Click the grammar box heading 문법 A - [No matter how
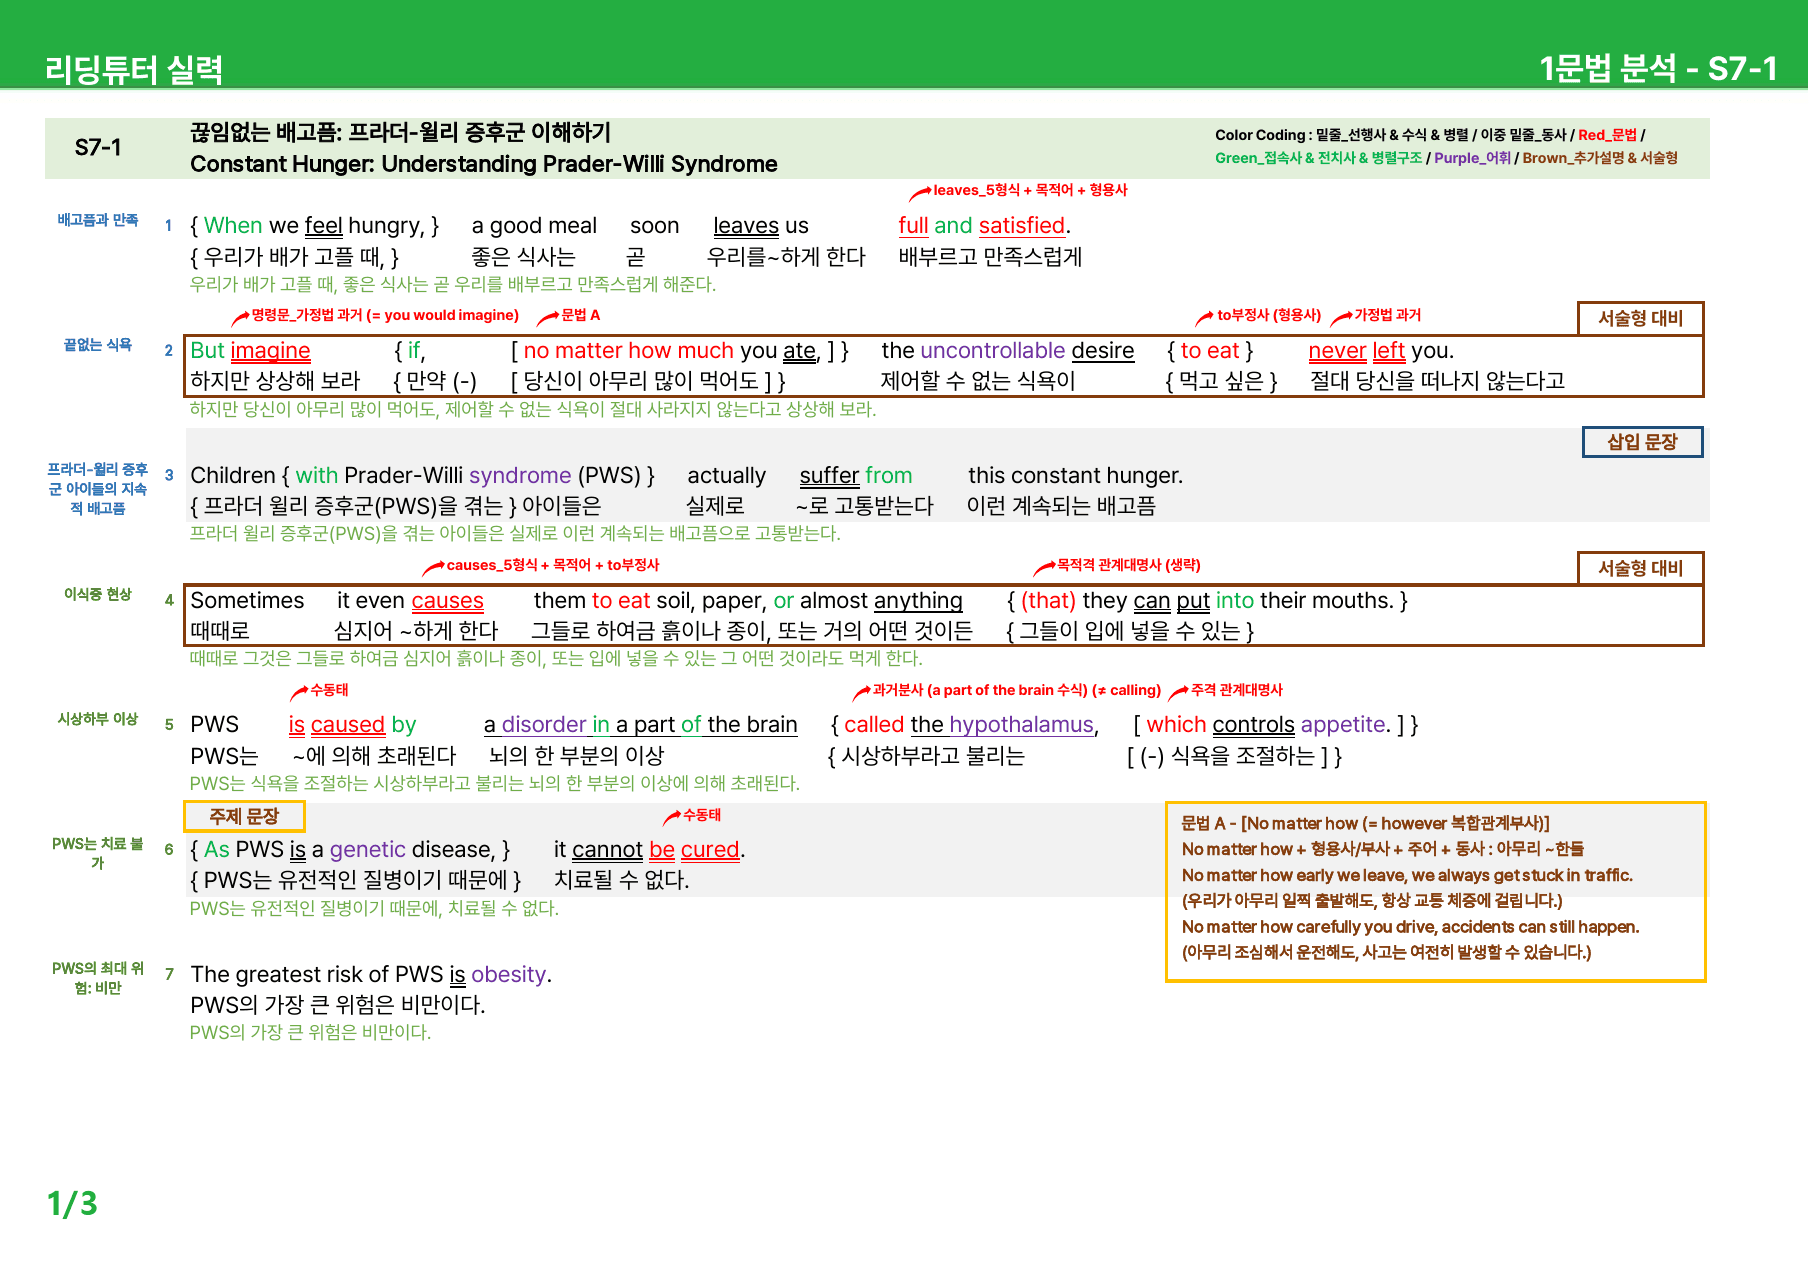 1365,824
